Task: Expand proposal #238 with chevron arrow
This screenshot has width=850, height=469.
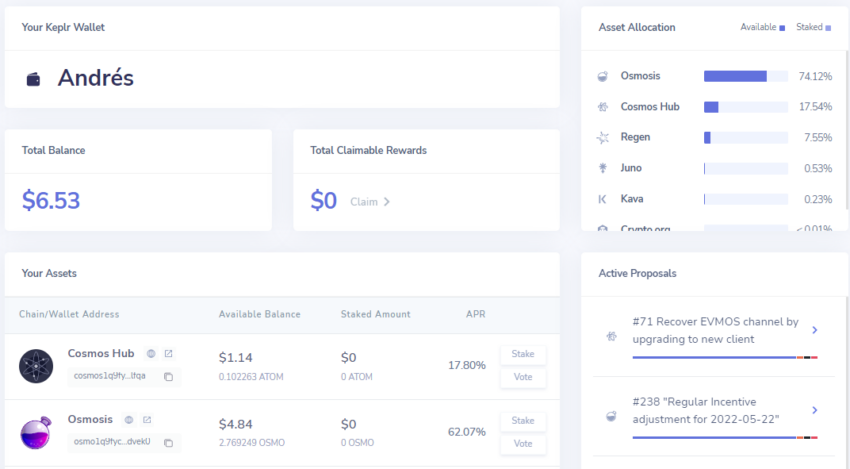Action: pos(814,410)
